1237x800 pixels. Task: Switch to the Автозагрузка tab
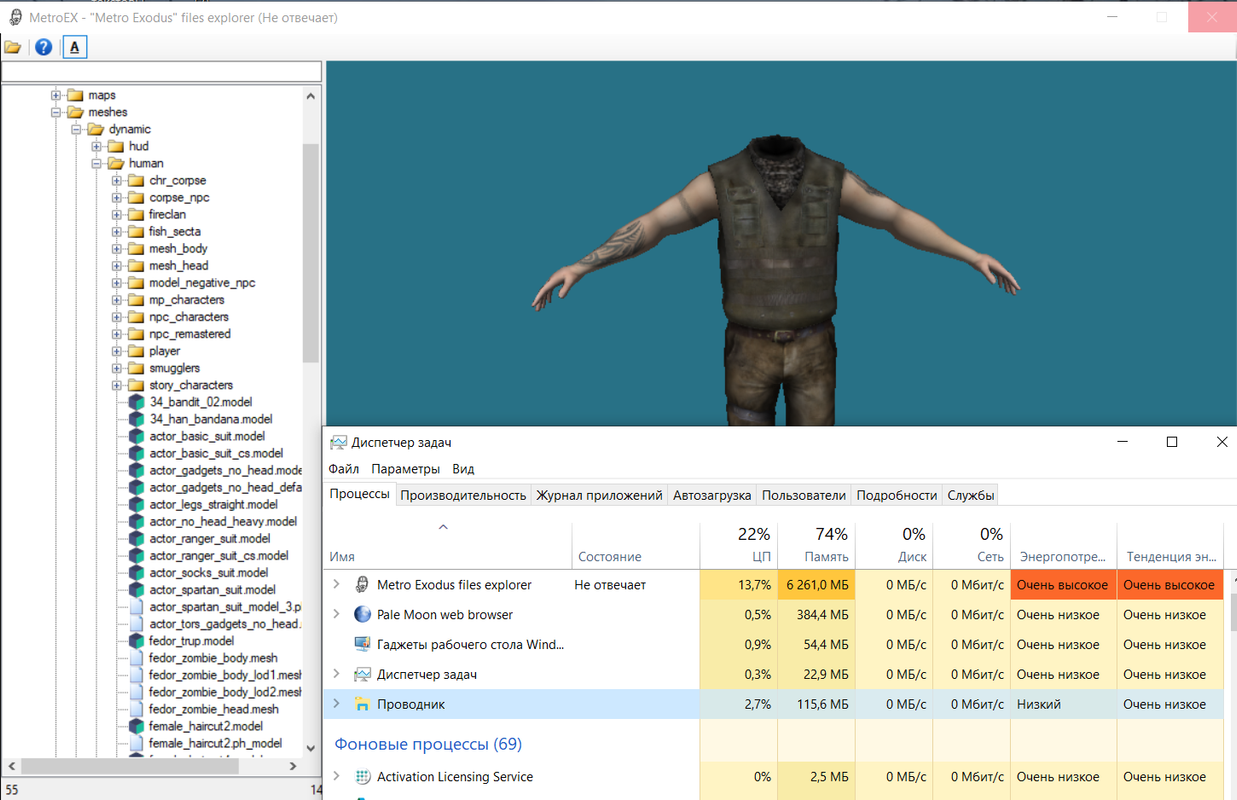[712, 495]
